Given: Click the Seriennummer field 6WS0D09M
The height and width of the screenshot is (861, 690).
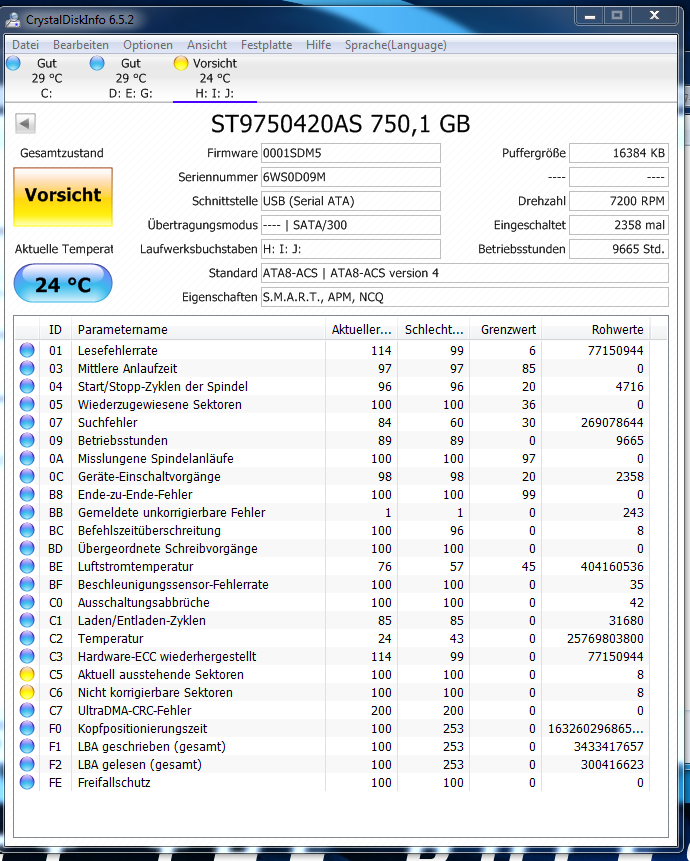Looking at the screenshot, I should coord(350,177).
